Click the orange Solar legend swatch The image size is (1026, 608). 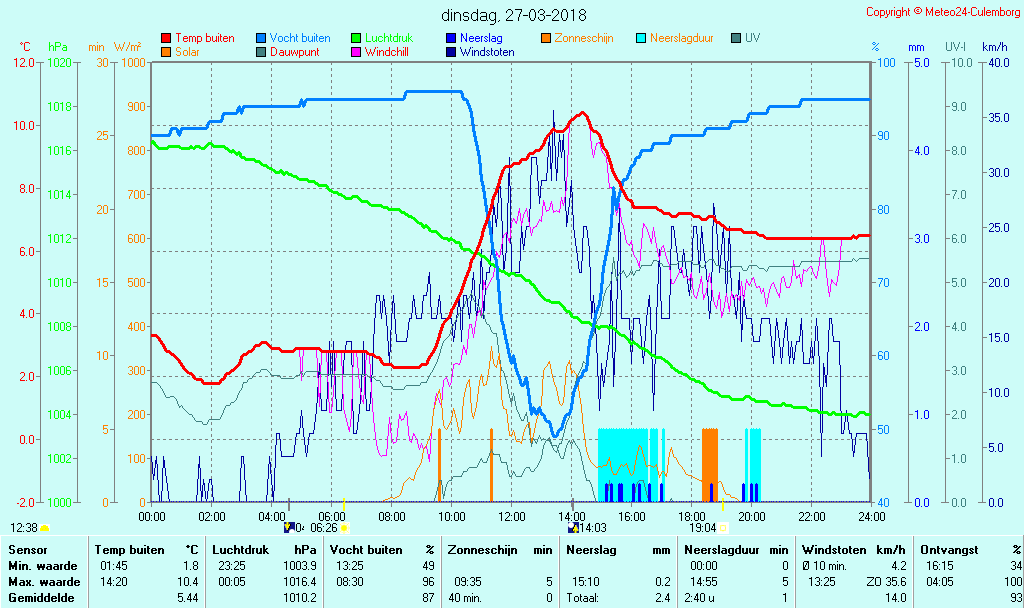pyautogui.click(x=166, y=52)
